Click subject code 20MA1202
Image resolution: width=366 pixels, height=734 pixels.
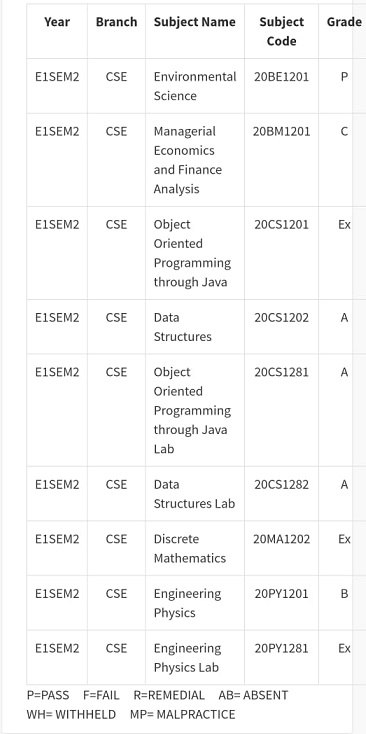tap(282, 539)
